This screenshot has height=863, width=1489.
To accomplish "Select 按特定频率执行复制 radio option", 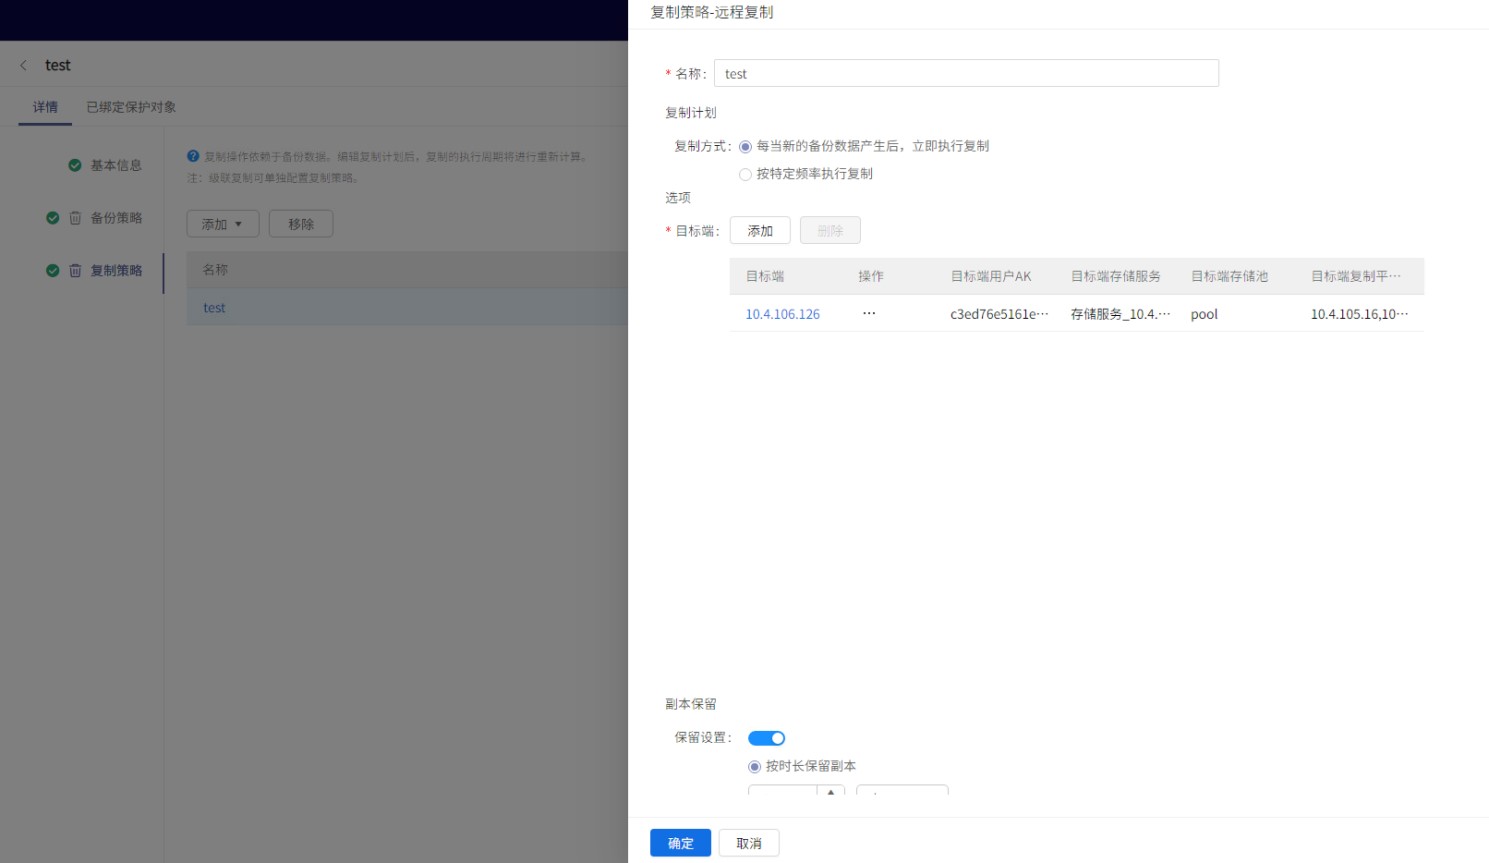I will point(745,175).
